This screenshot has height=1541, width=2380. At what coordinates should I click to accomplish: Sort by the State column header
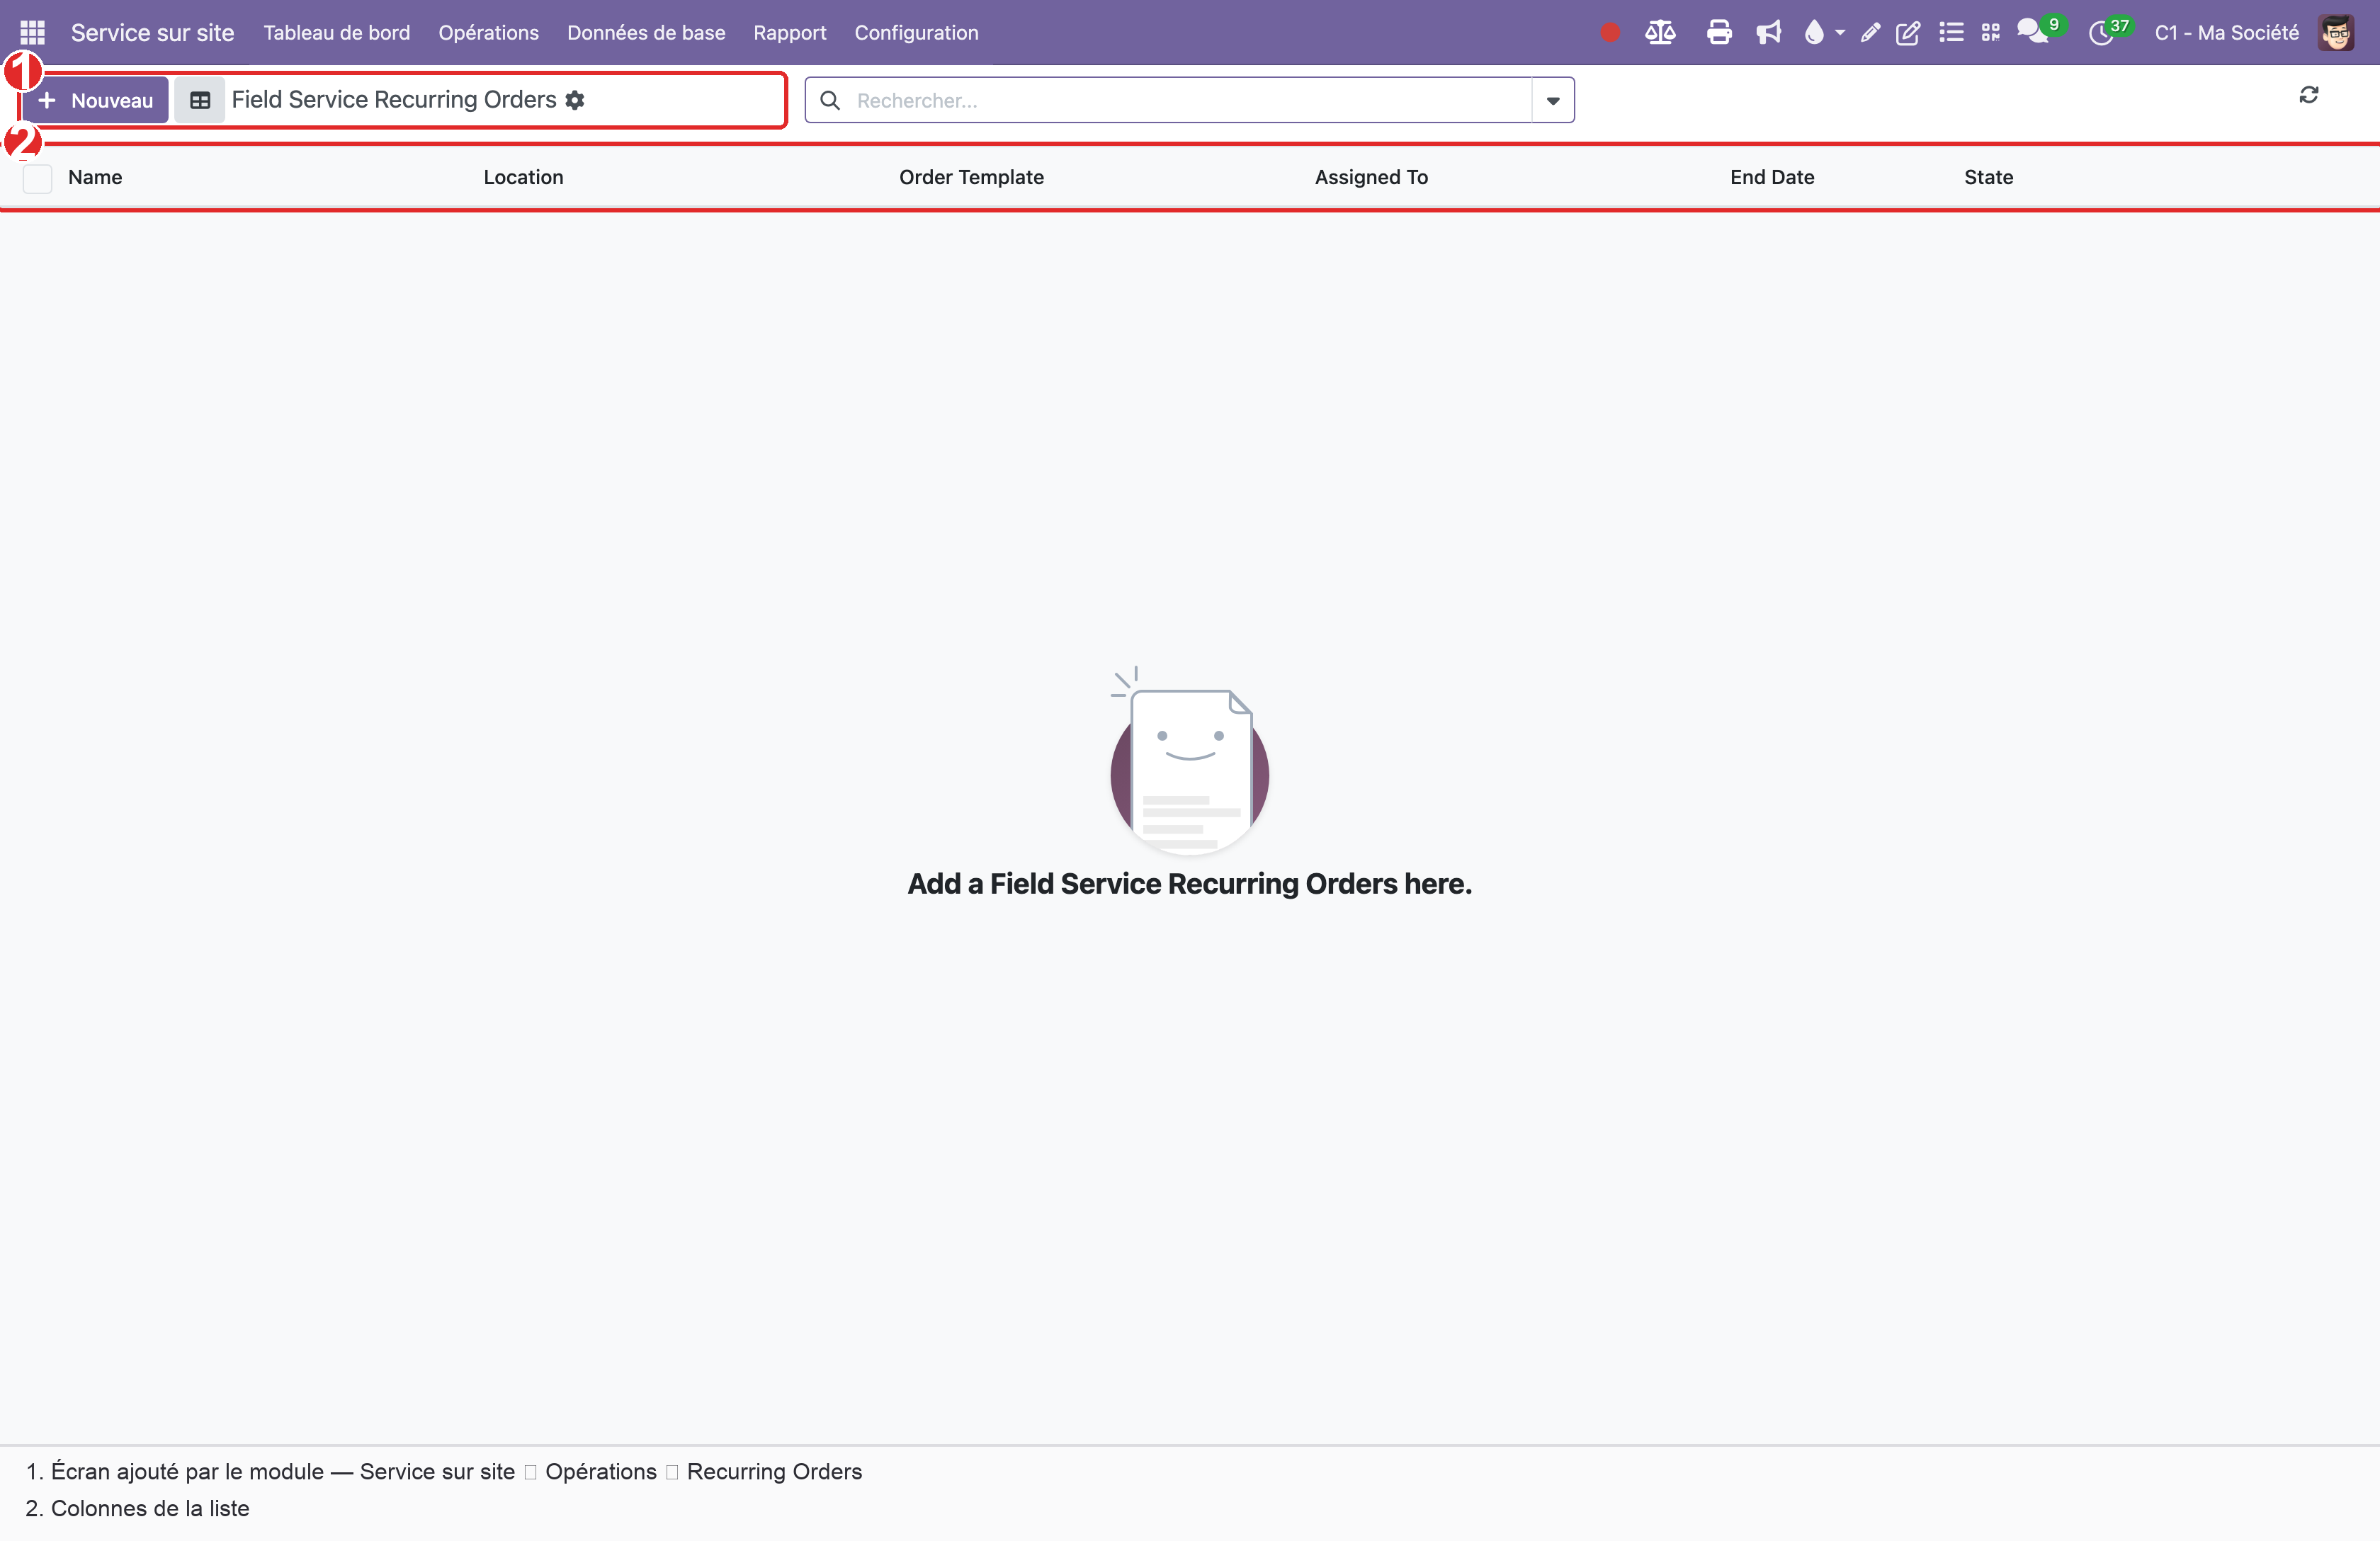click(x=1988, y=177)
